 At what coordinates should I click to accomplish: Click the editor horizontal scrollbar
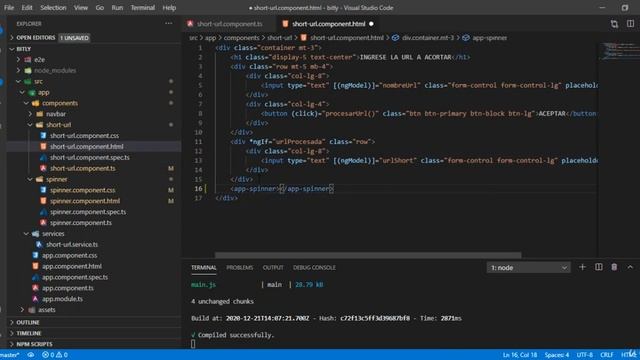point(368,256)
